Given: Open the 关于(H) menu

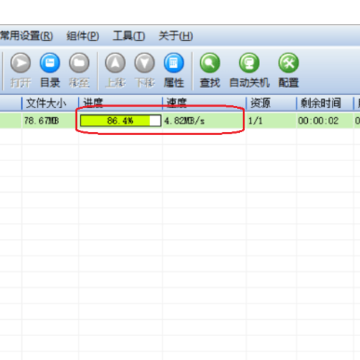Looking at the screenshot, I should pyautogui.click(x=175, y=36).
